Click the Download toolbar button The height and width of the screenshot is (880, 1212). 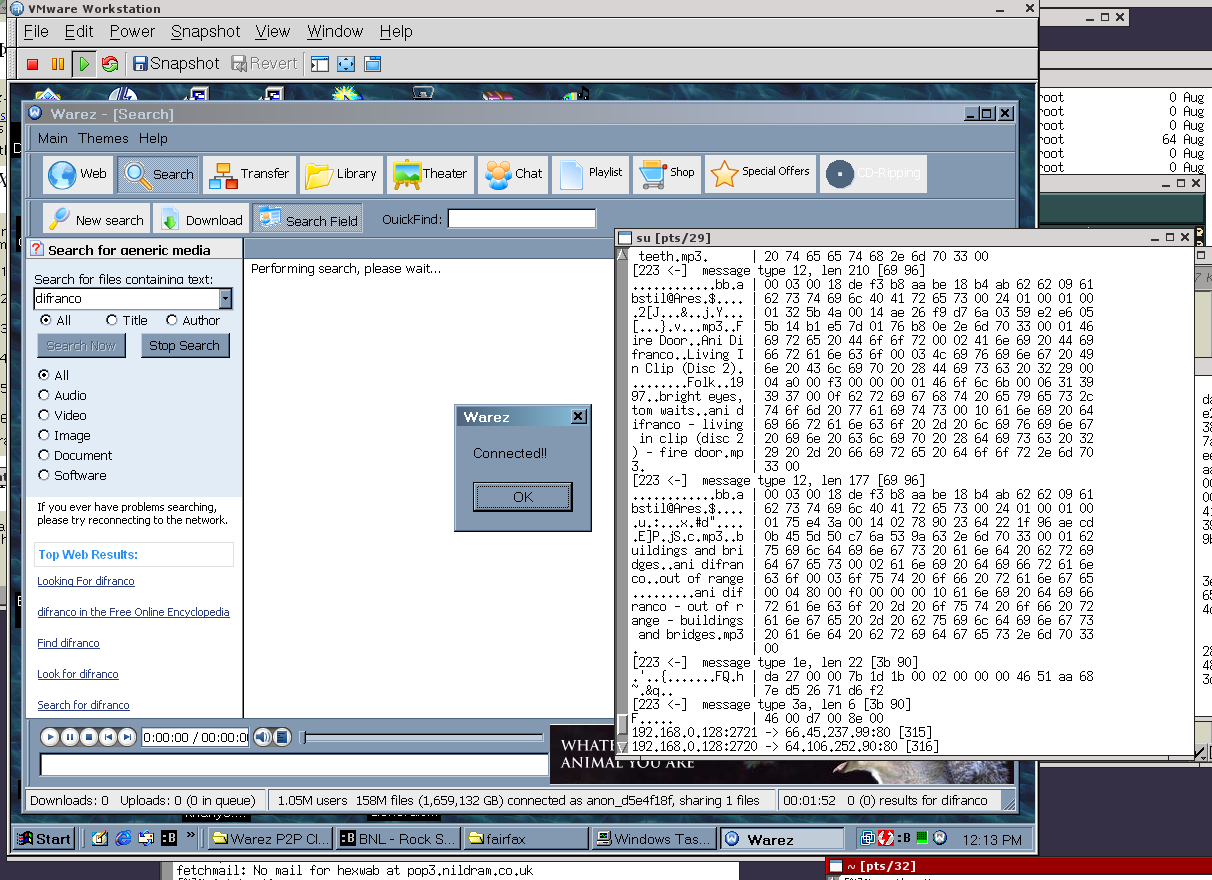coord(201,220)
